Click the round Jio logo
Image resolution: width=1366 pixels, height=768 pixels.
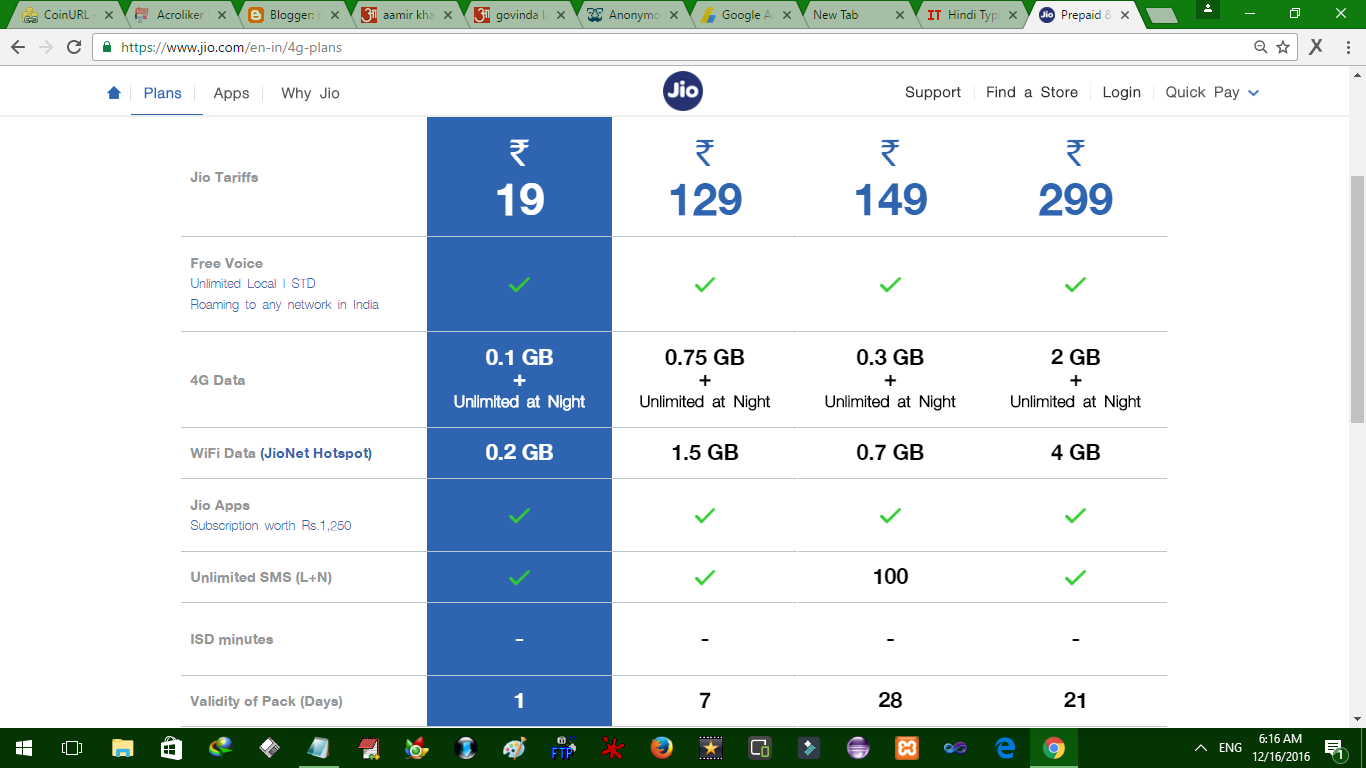click(x=683, y=91)
